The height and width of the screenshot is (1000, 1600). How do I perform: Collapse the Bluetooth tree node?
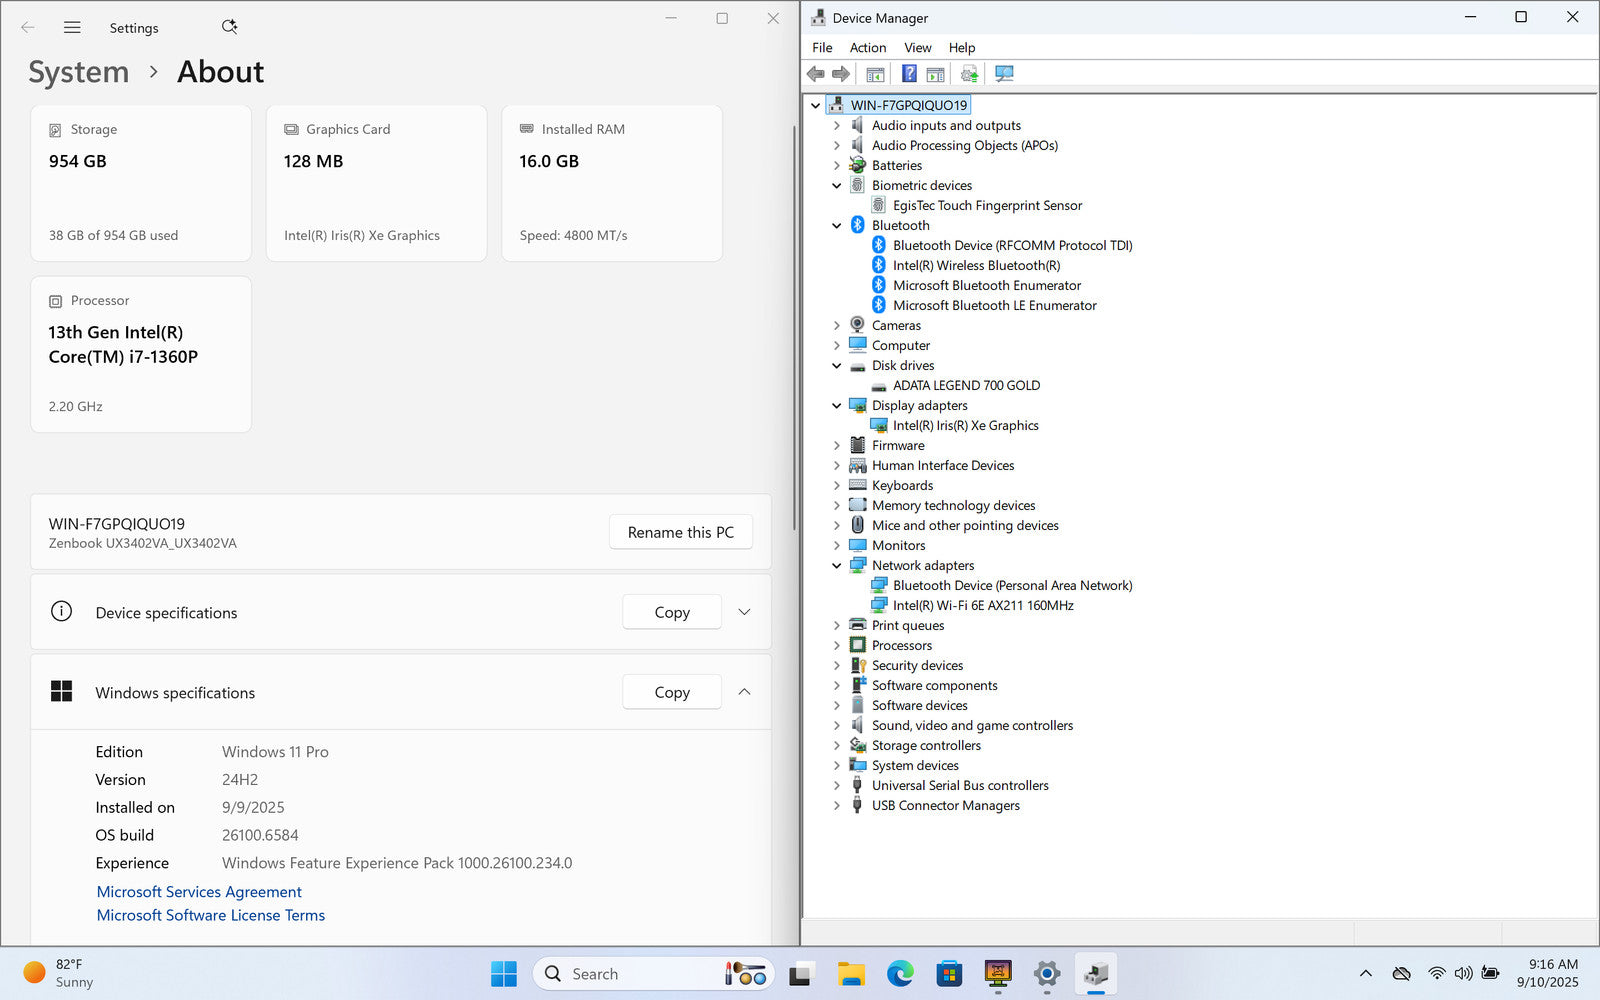click(837, 226)
